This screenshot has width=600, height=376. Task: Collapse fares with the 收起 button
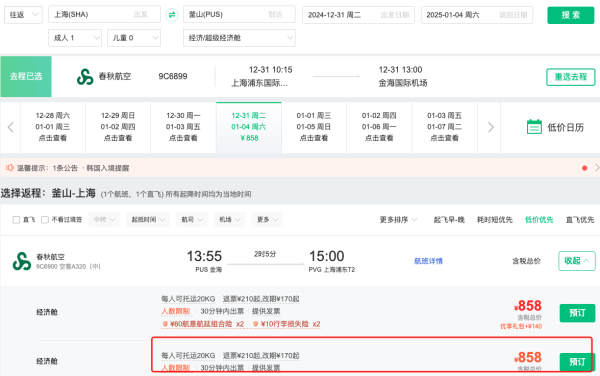click(577, 261)
